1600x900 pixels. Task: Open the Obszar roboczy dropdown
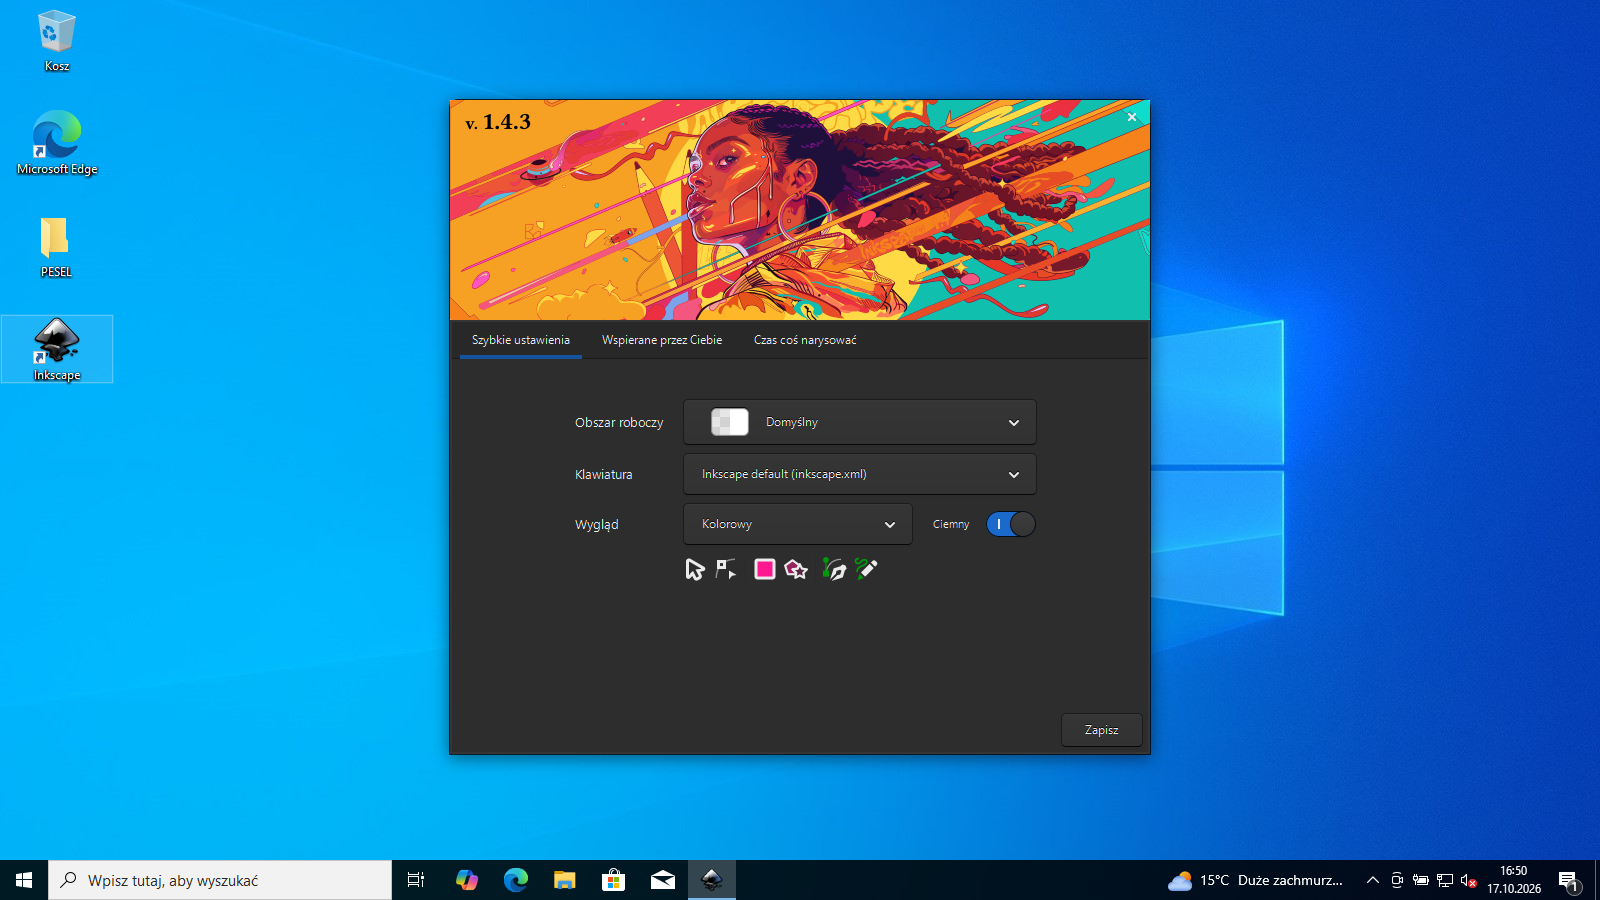coord(860,422)
